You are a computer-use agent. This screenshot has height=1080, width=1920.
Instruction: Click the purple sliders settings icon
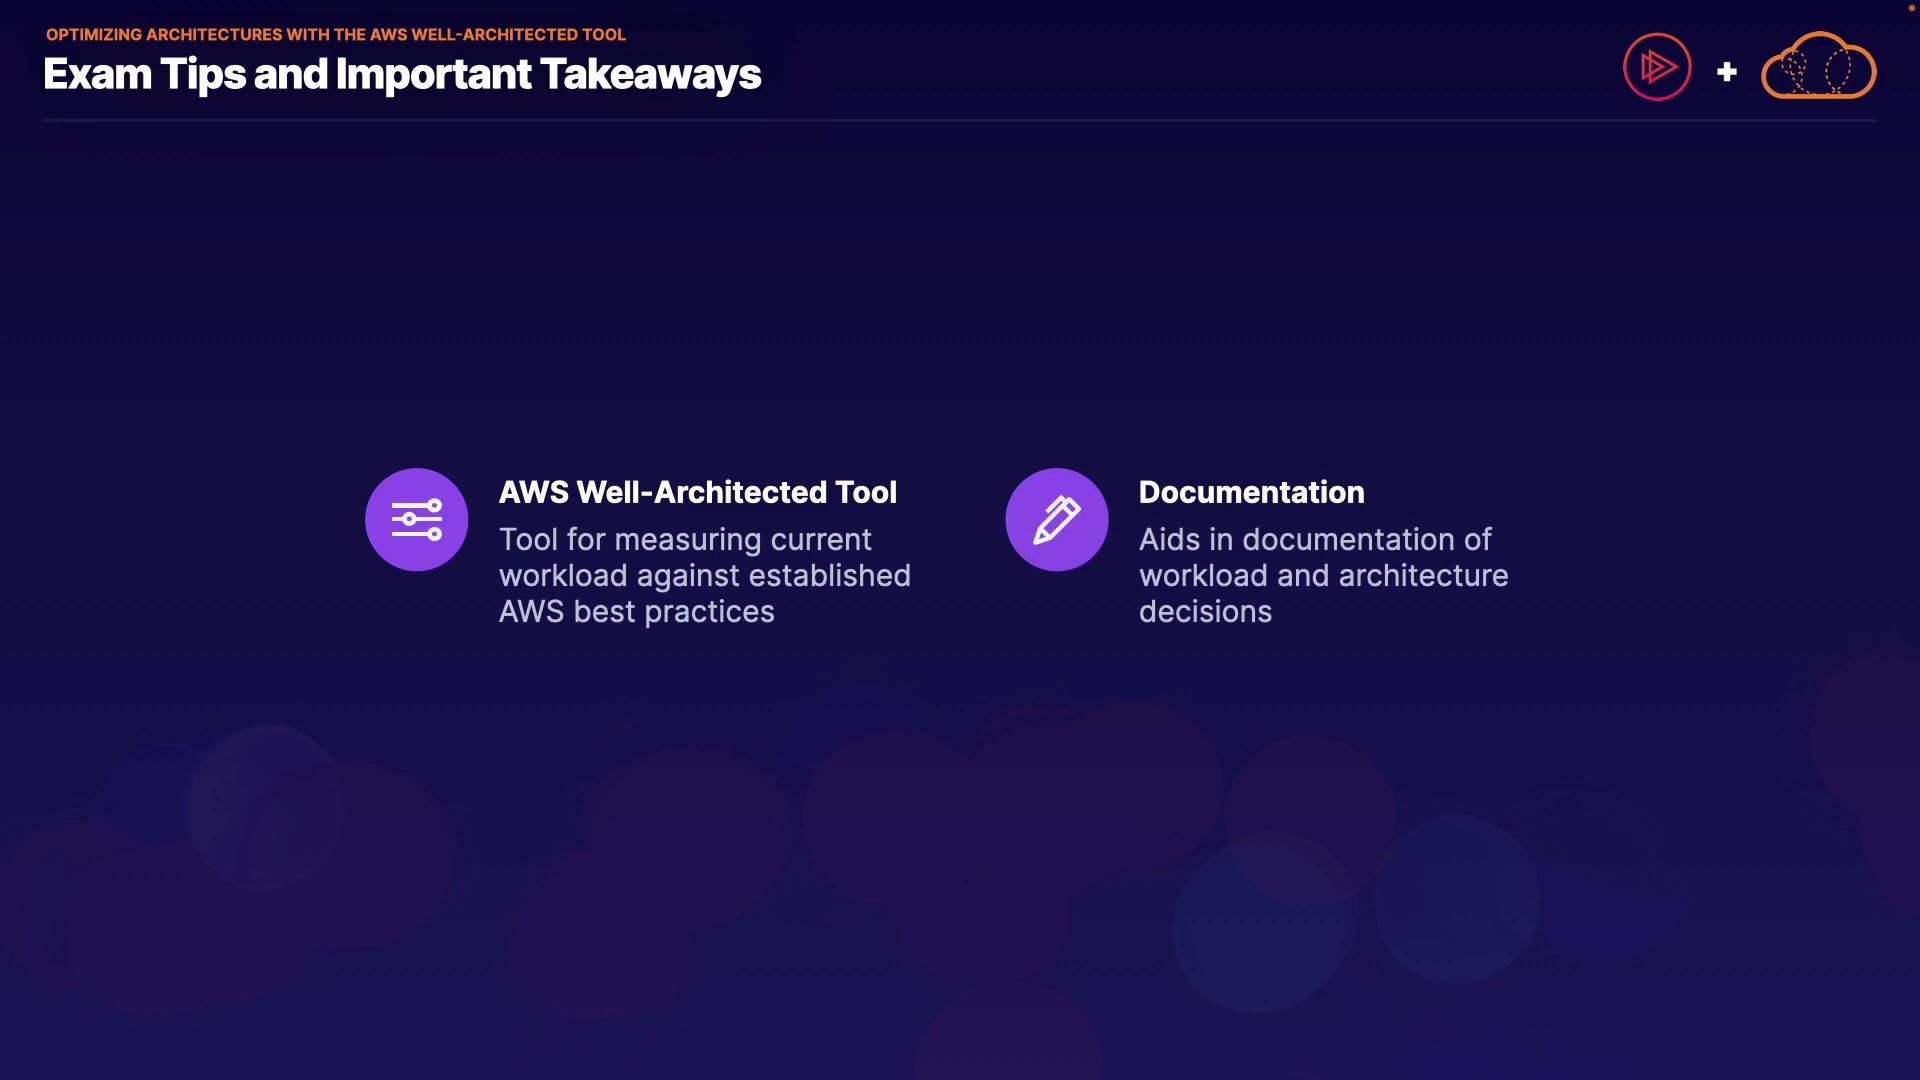tap(416, 519)
